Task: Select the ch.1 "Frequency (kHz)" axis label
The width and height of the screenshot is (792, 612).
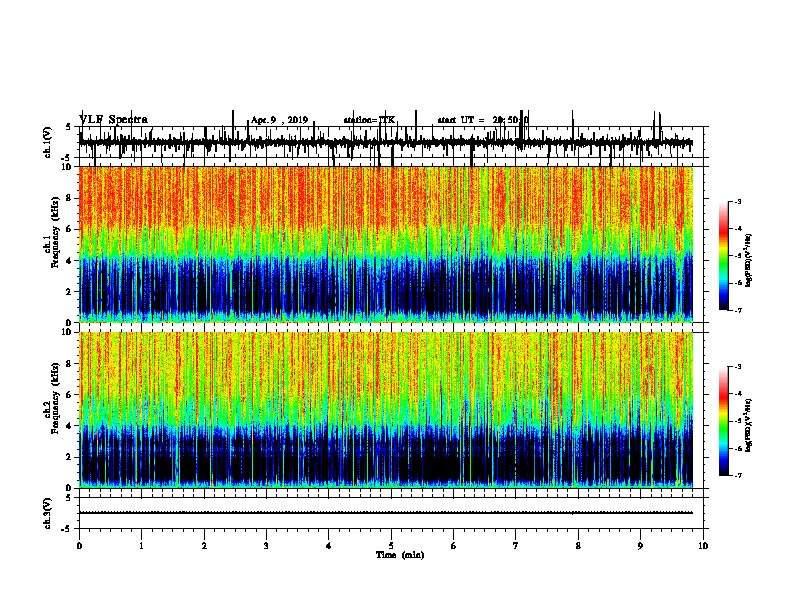Action: coord(55,233)
